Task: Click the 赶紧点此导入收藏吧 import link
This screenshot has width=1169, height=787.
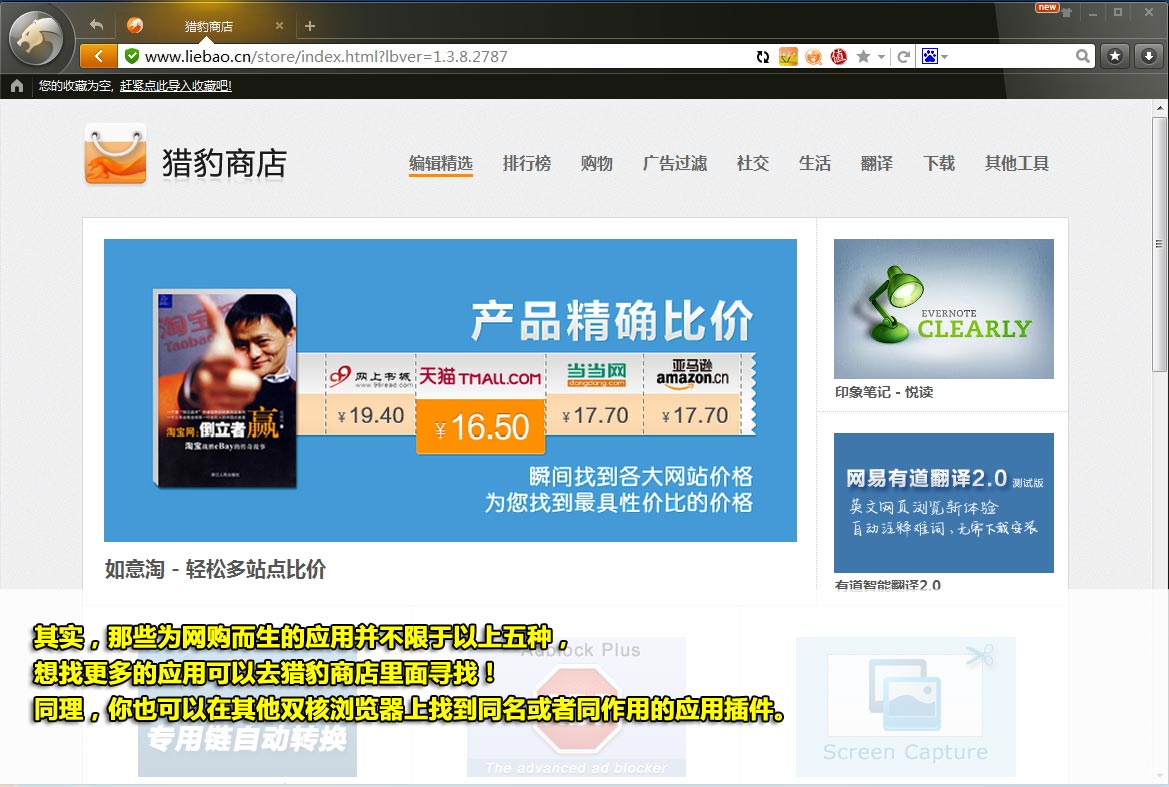Action: coord(175,86)
